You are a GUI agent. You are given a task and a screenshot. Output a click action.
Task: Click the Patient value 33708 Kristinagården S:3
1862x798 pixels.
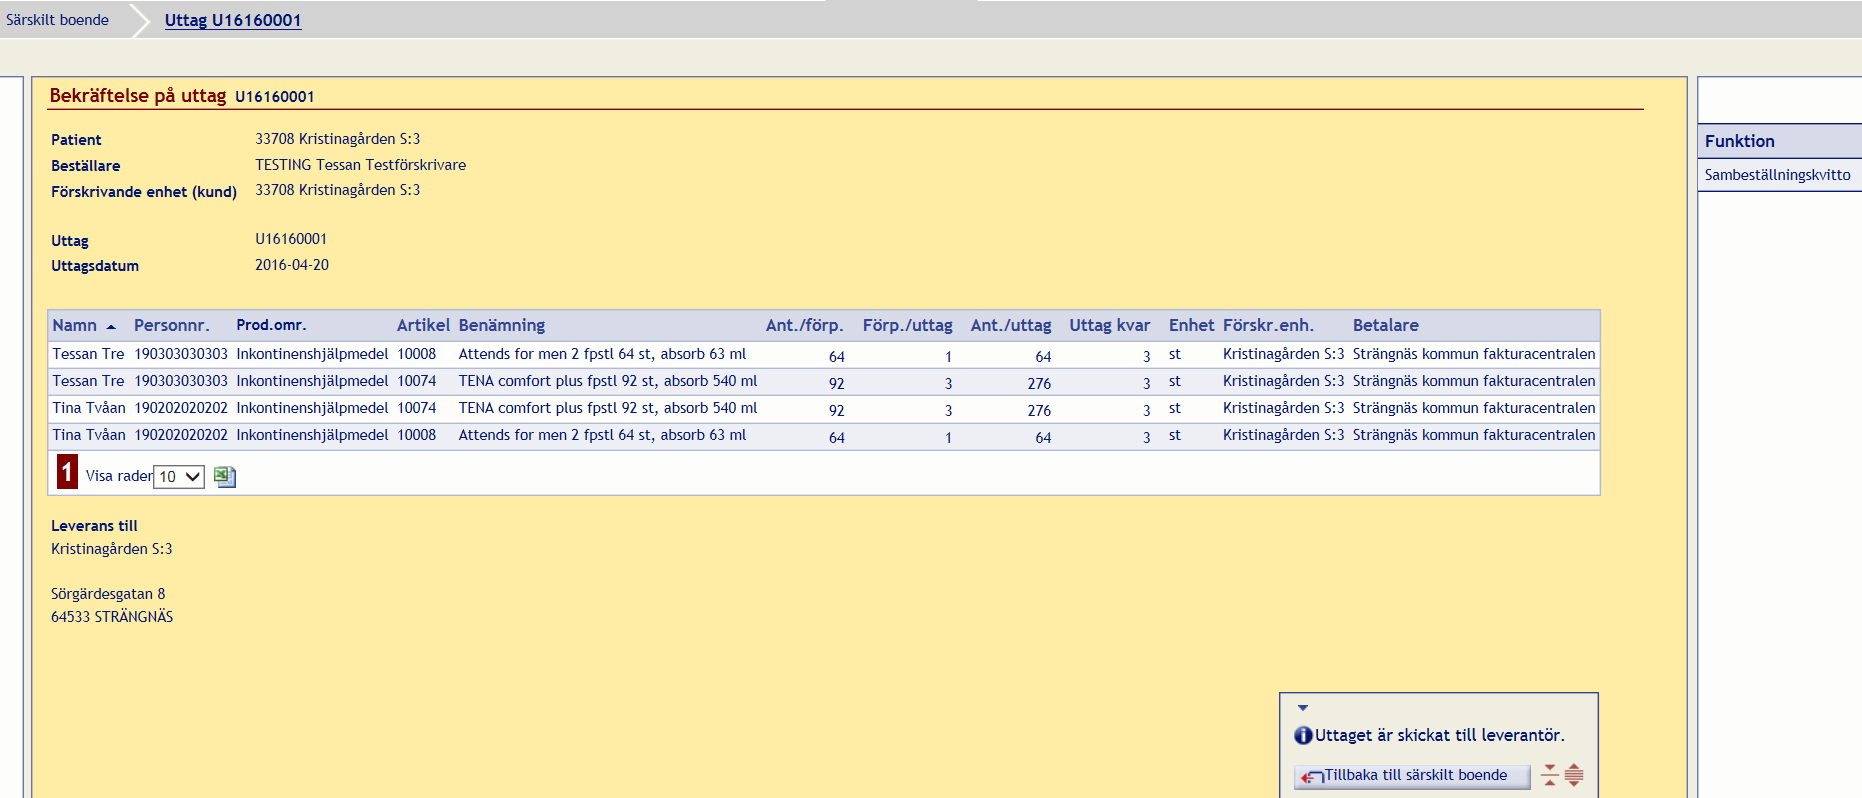click(338, 139)
